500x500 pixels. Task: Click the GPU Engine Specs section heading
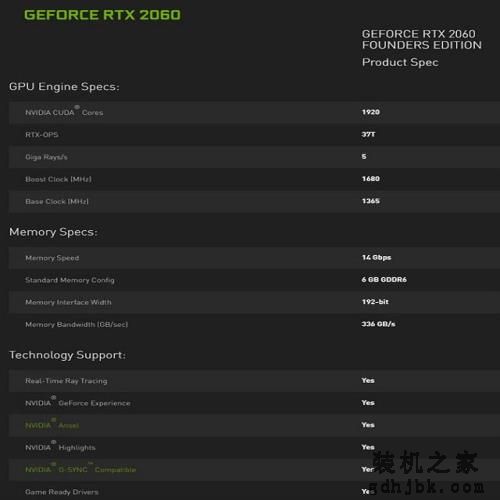click(x=64, y=87)
